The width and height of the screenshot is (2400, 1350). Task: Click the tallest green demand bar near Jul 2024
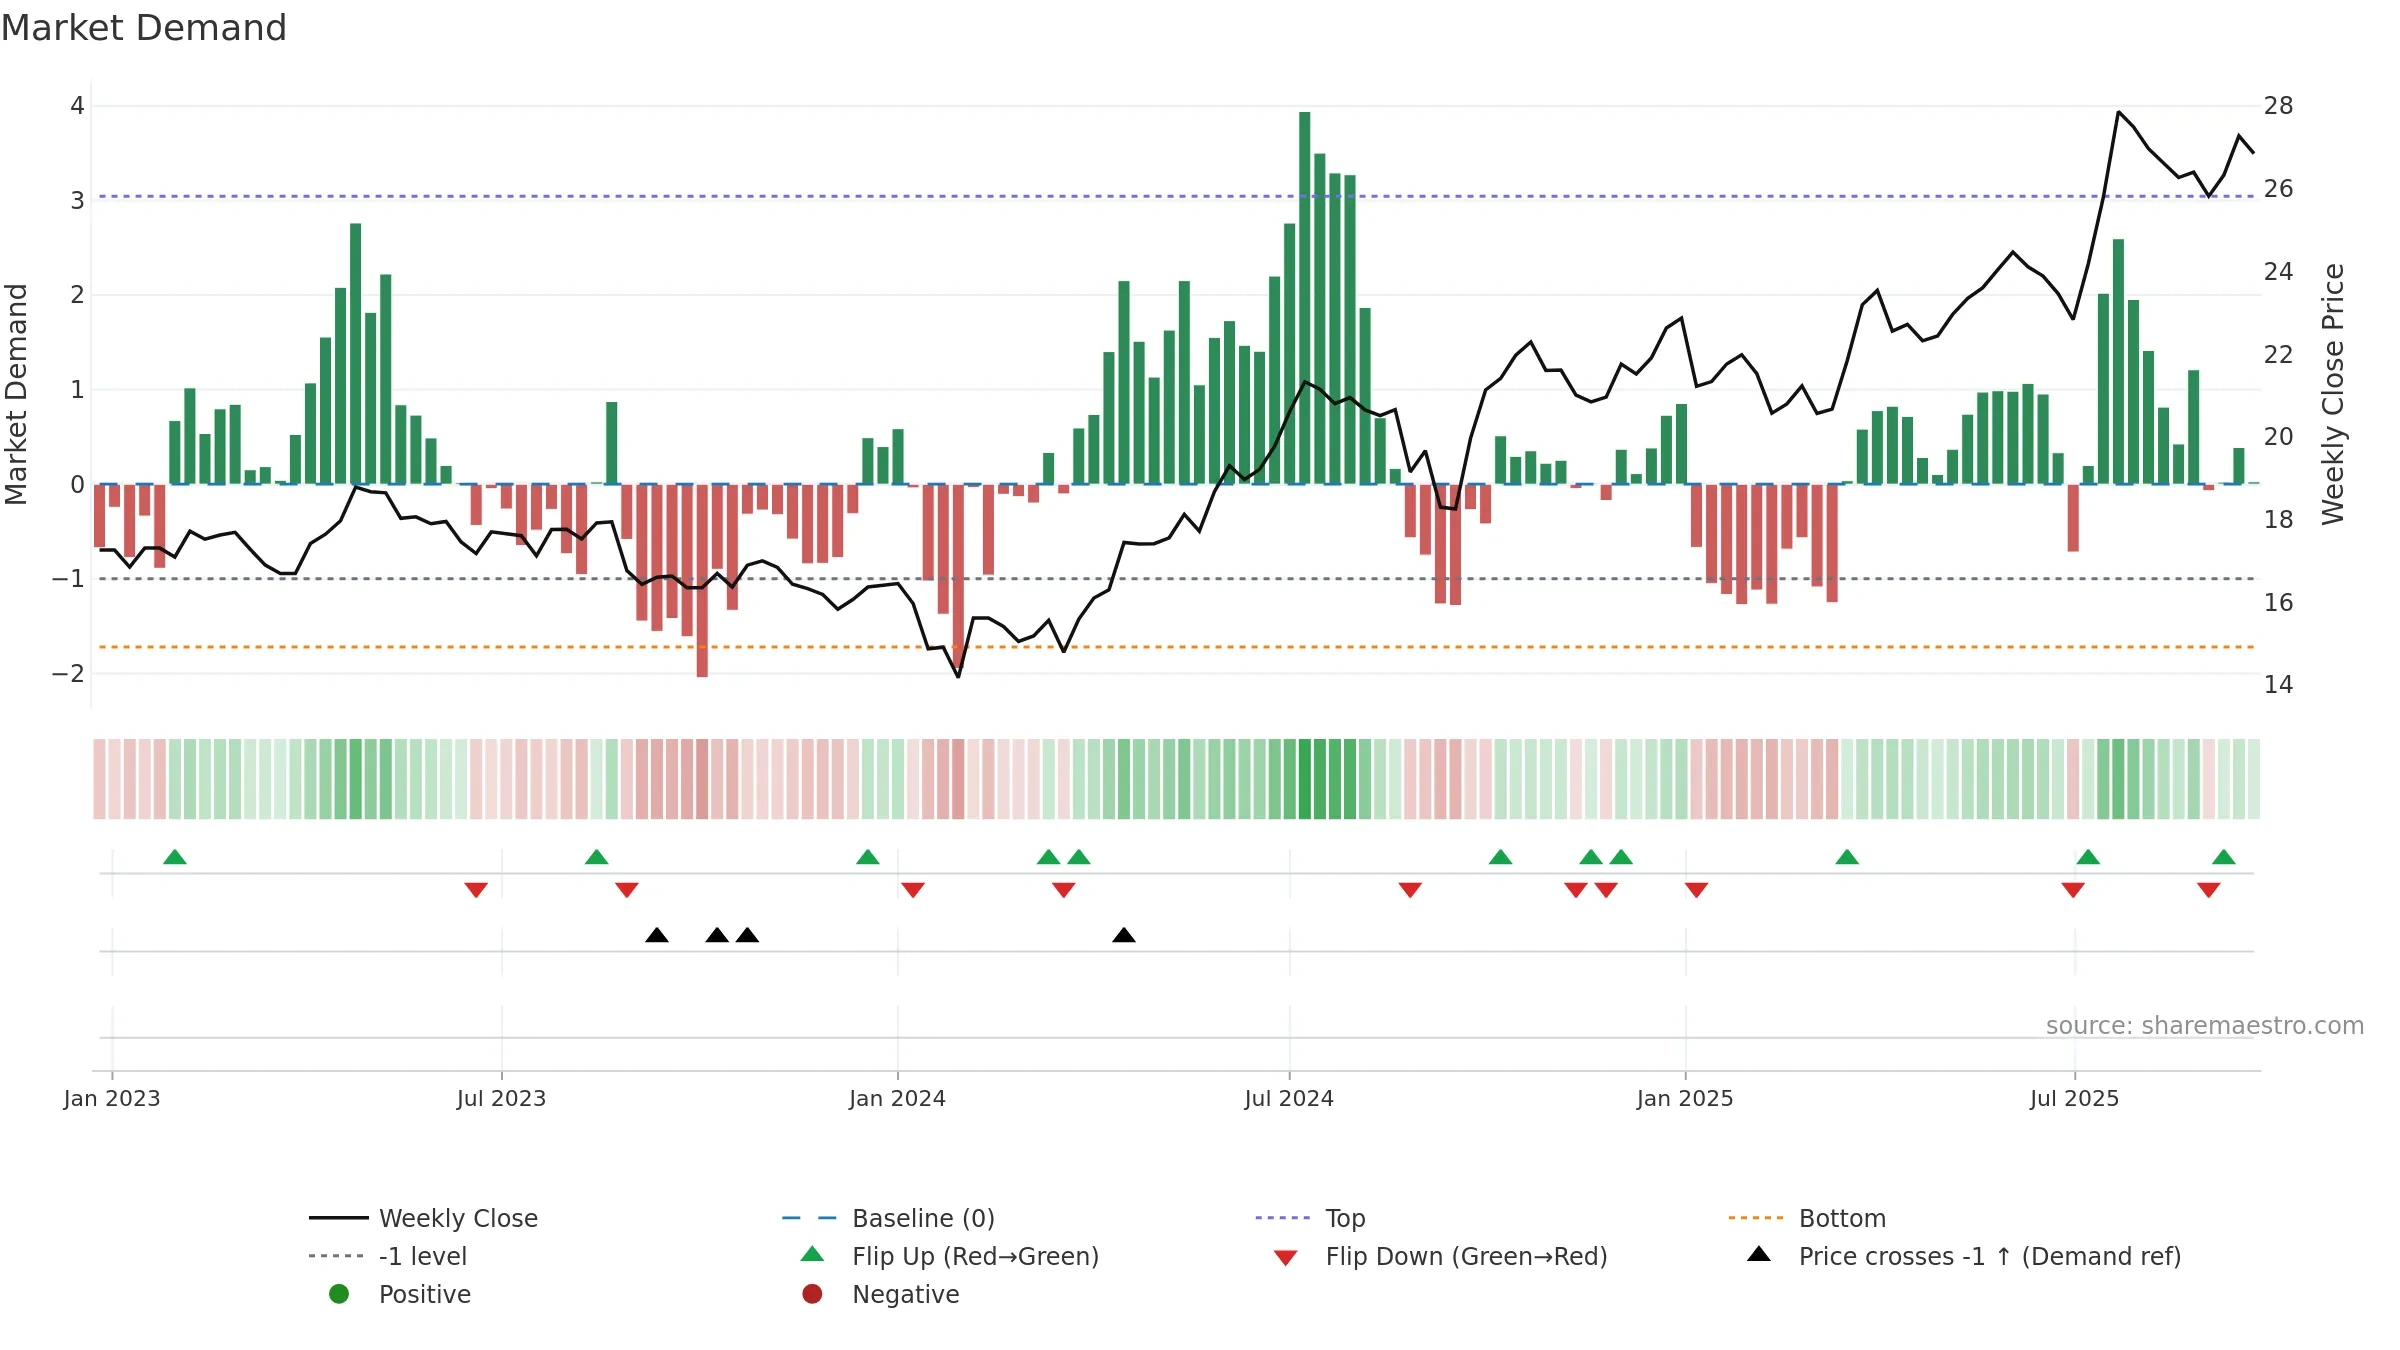(1304, 298)
